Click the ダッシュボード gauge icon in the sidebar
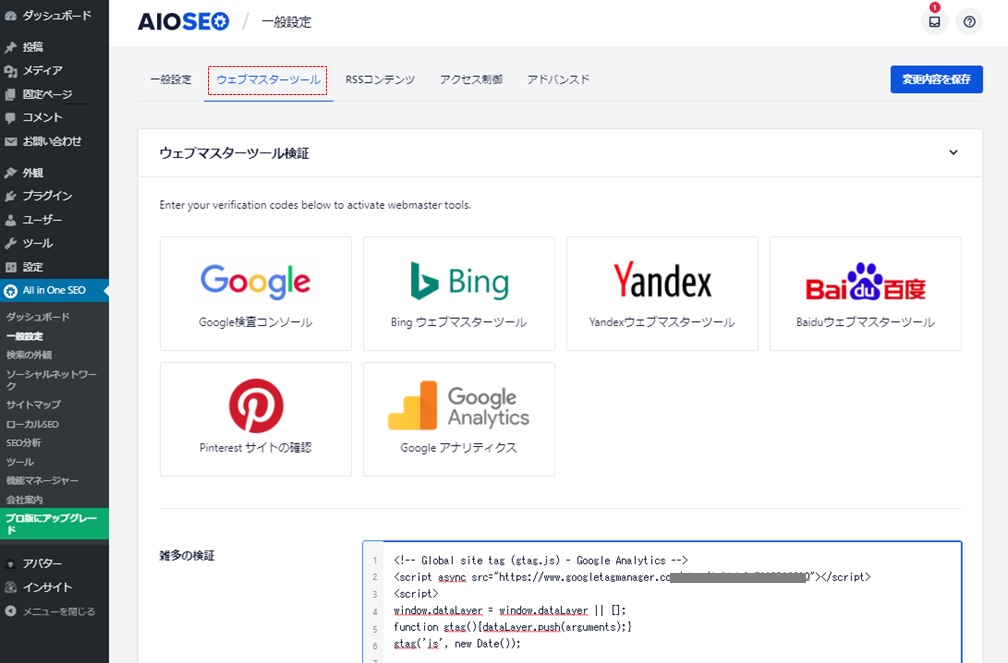Screen dimensions: 1008x663 [x=10, y=15]
